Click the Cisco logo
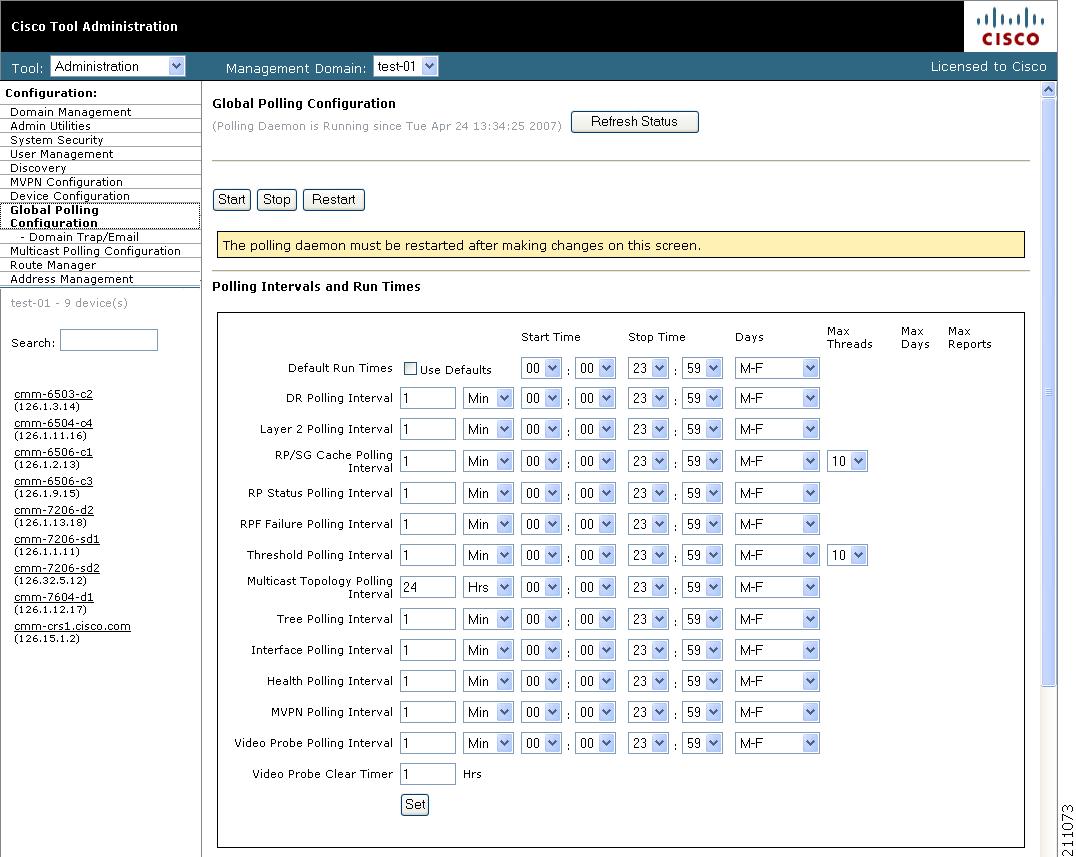The width and height of the screenshot is (1076, 857). (1009, 27)
